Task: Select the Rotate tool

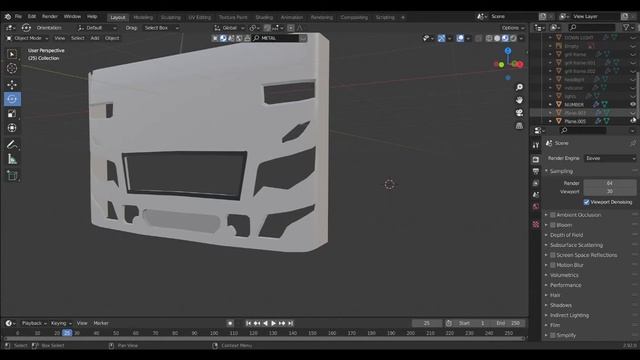Action: pos(12,99)
